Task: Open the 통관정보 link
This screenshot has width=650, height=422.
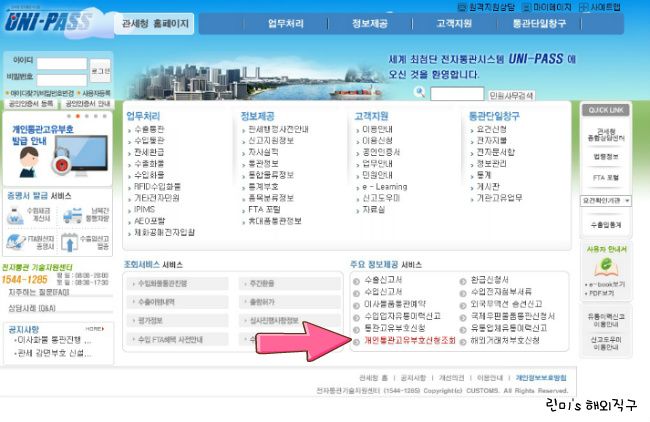Action: [x=263, y=164]
